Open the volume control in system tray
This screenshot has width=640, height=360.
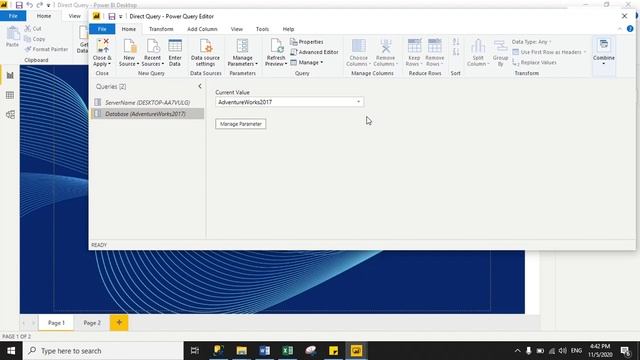[x=563, y=351]
